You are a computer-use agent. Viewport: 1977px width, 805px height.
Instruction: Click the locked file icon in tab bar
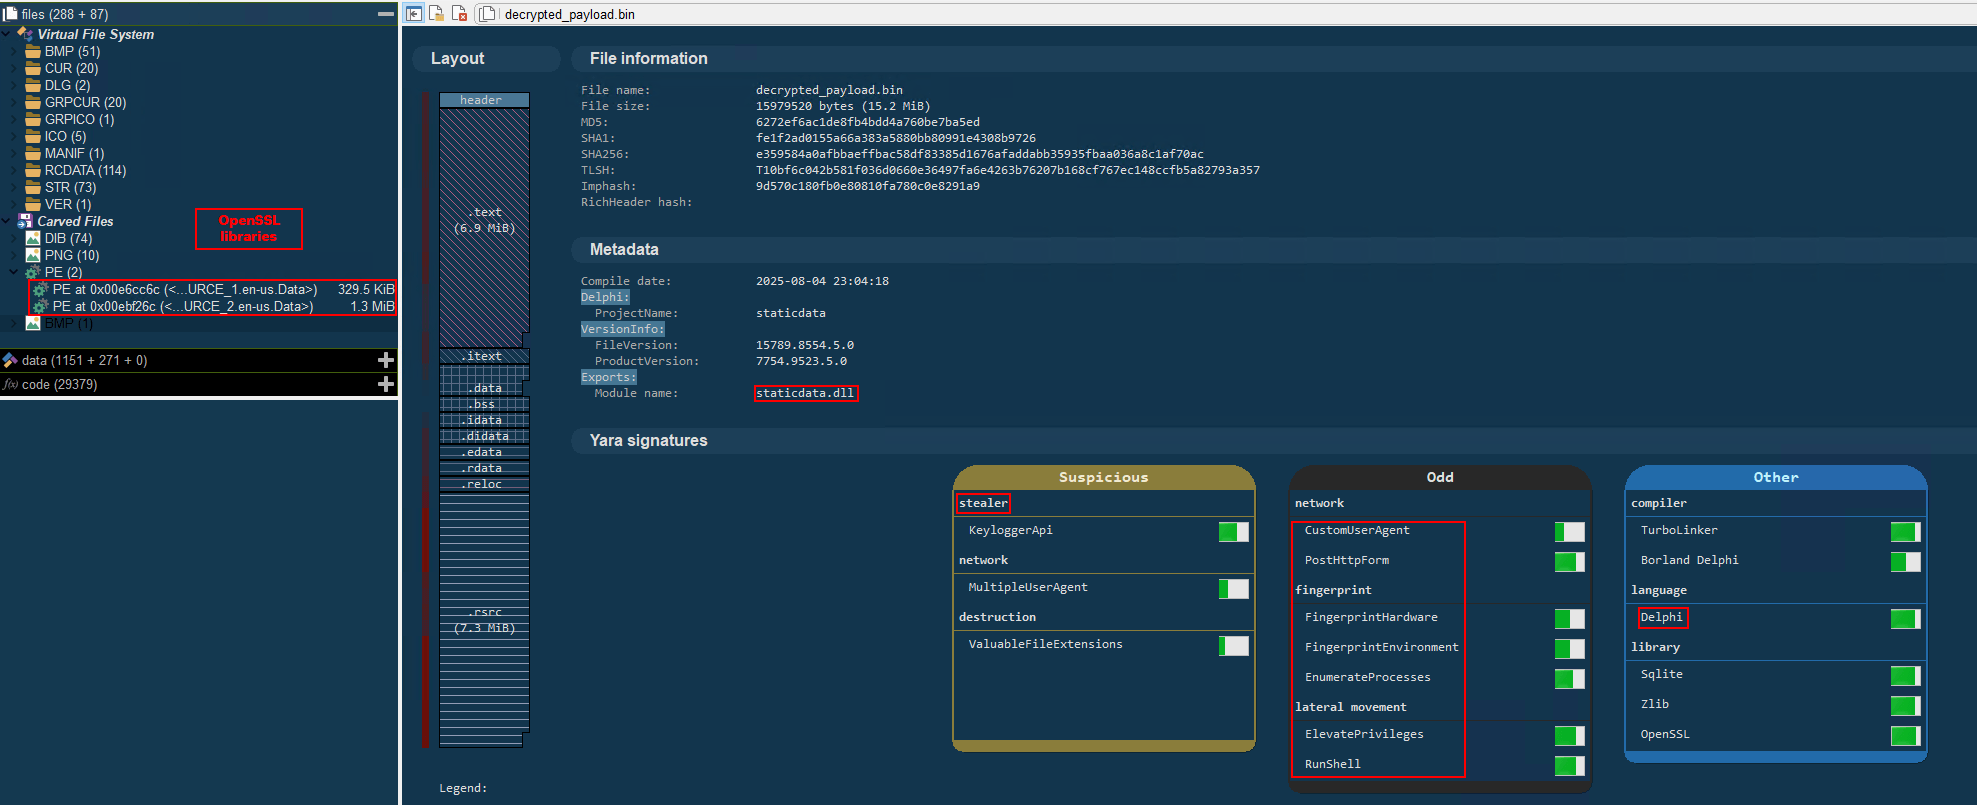(x=436, y=13)
